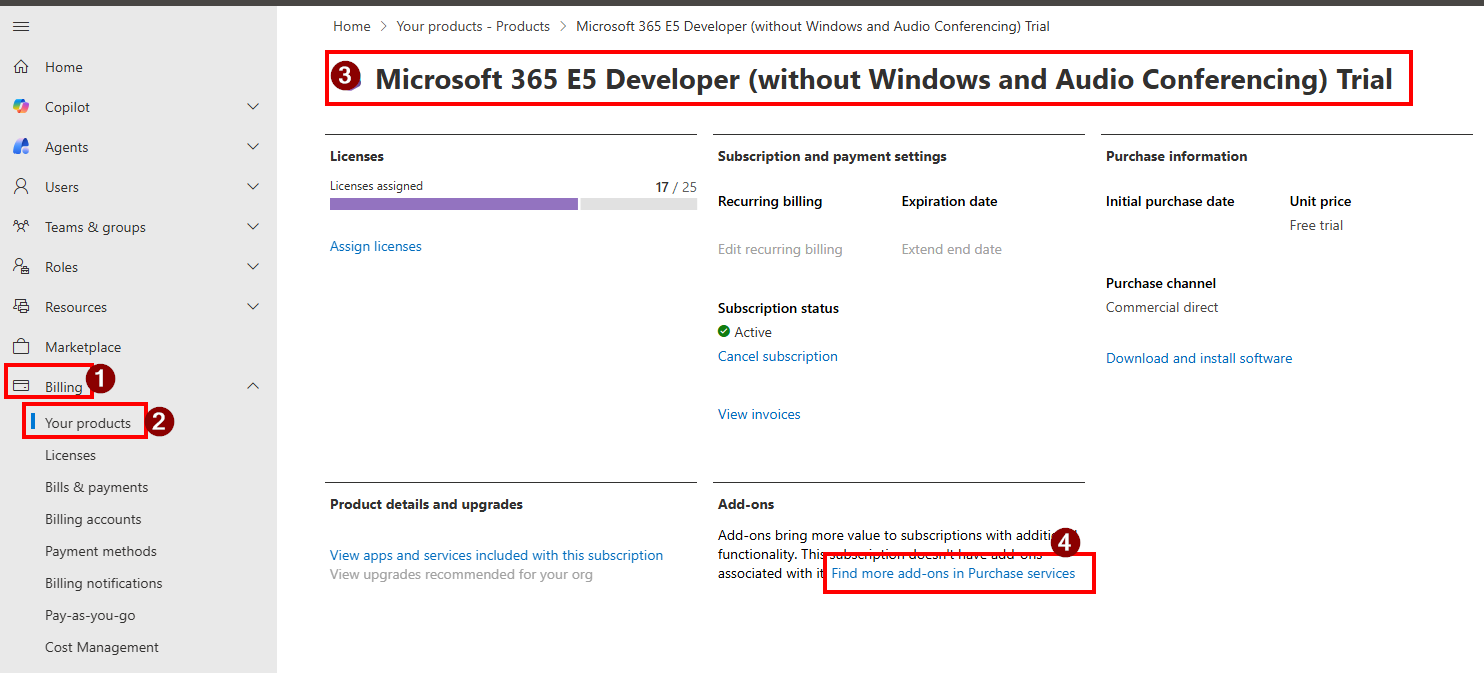Image resolution: width=1484 pixels, height=673 pixels.
Task: Click the Billing credit card icon
Action: click(21, 386)
